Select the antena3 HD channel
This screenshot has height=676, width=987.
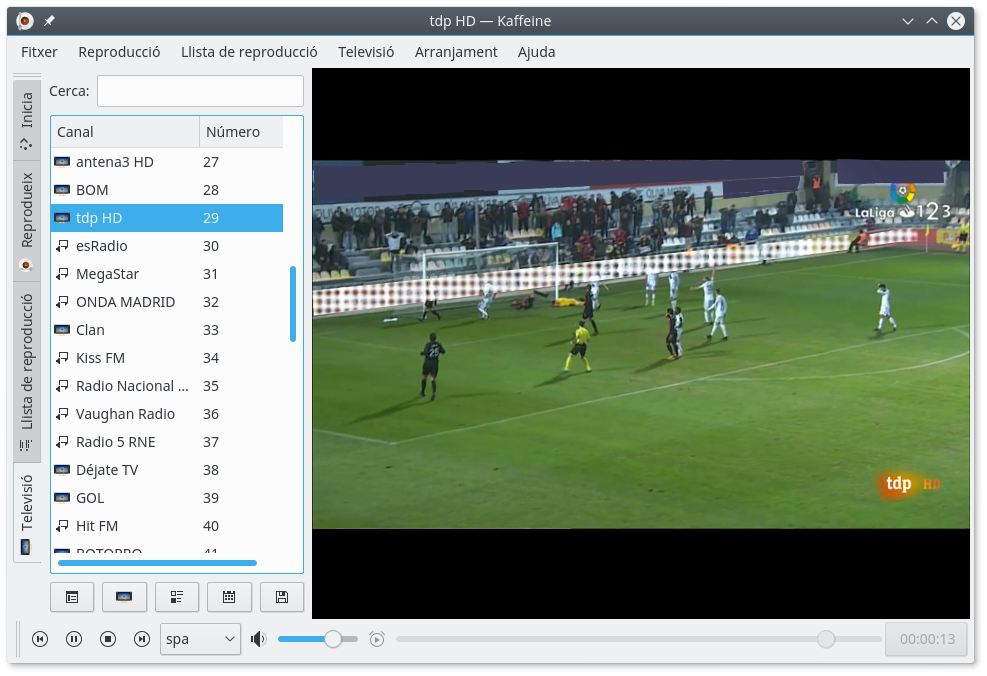114,162
